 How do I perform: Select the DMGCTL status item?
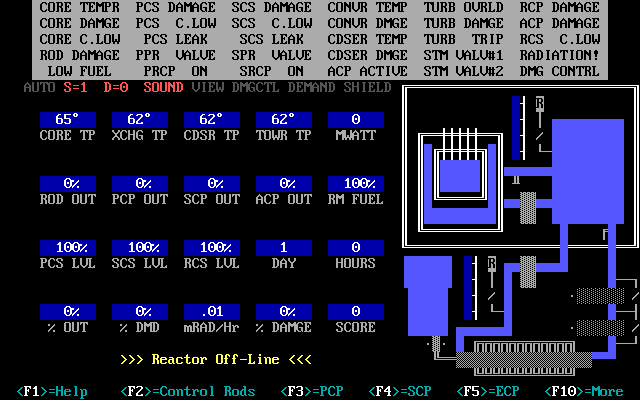[256, 87]
